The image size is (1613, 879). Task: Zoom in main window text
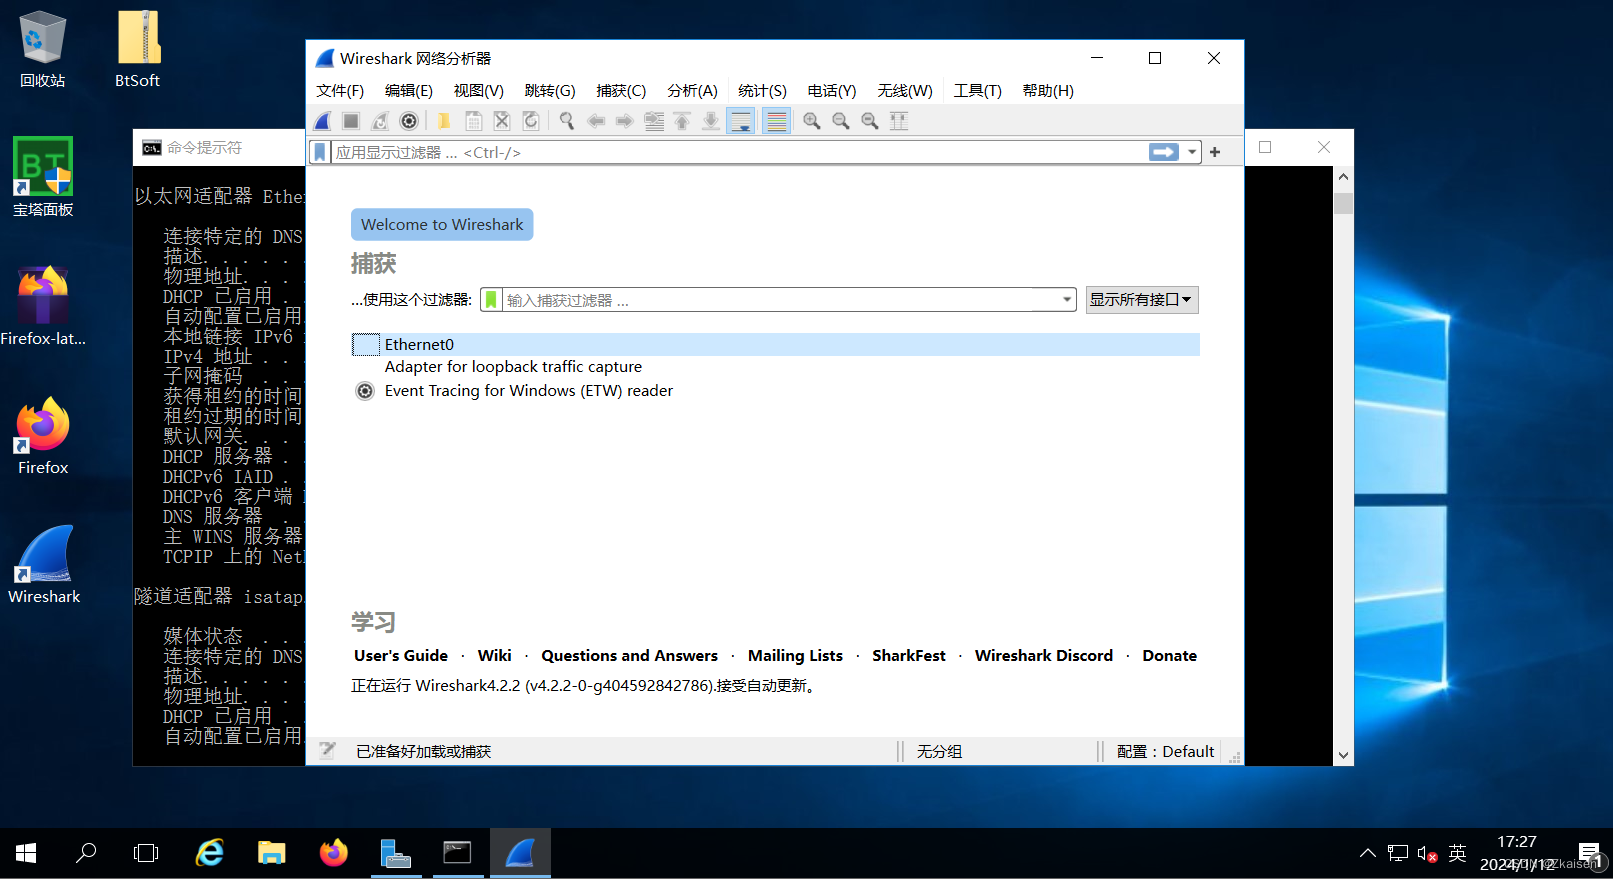[x=812, y=121]
